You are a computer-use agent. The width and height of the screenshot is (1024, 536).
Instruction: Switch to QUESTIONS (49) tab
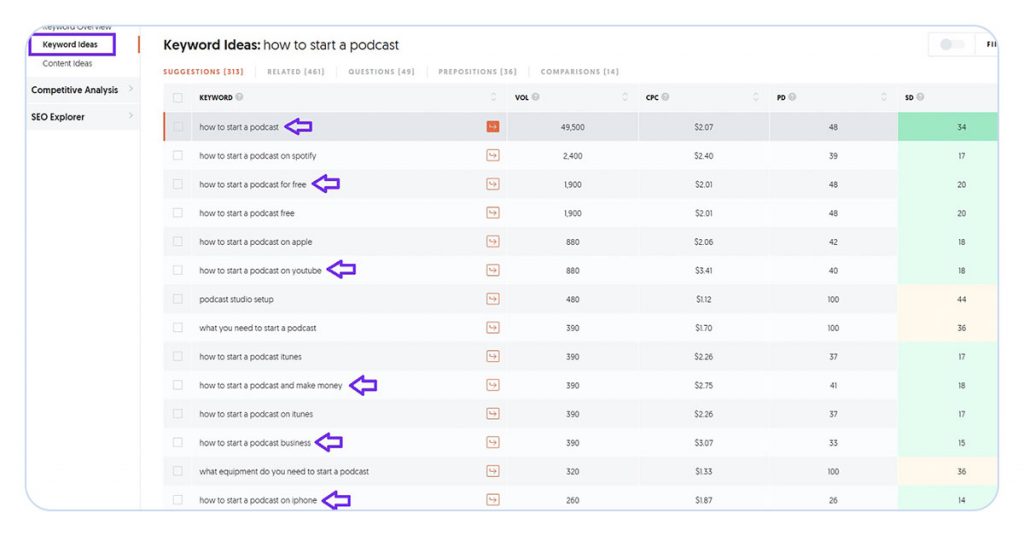click(381, 72)
